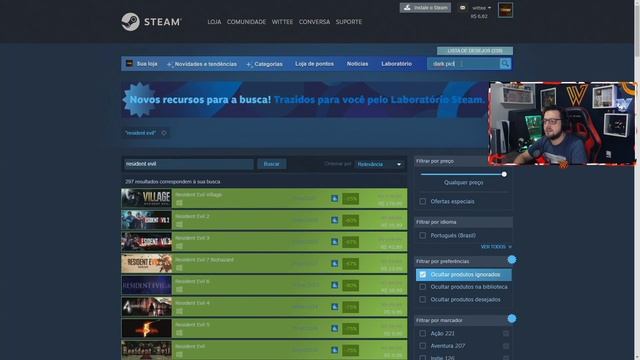
Task: Open the WITTEE profile menu
Action: coord(282,22)
